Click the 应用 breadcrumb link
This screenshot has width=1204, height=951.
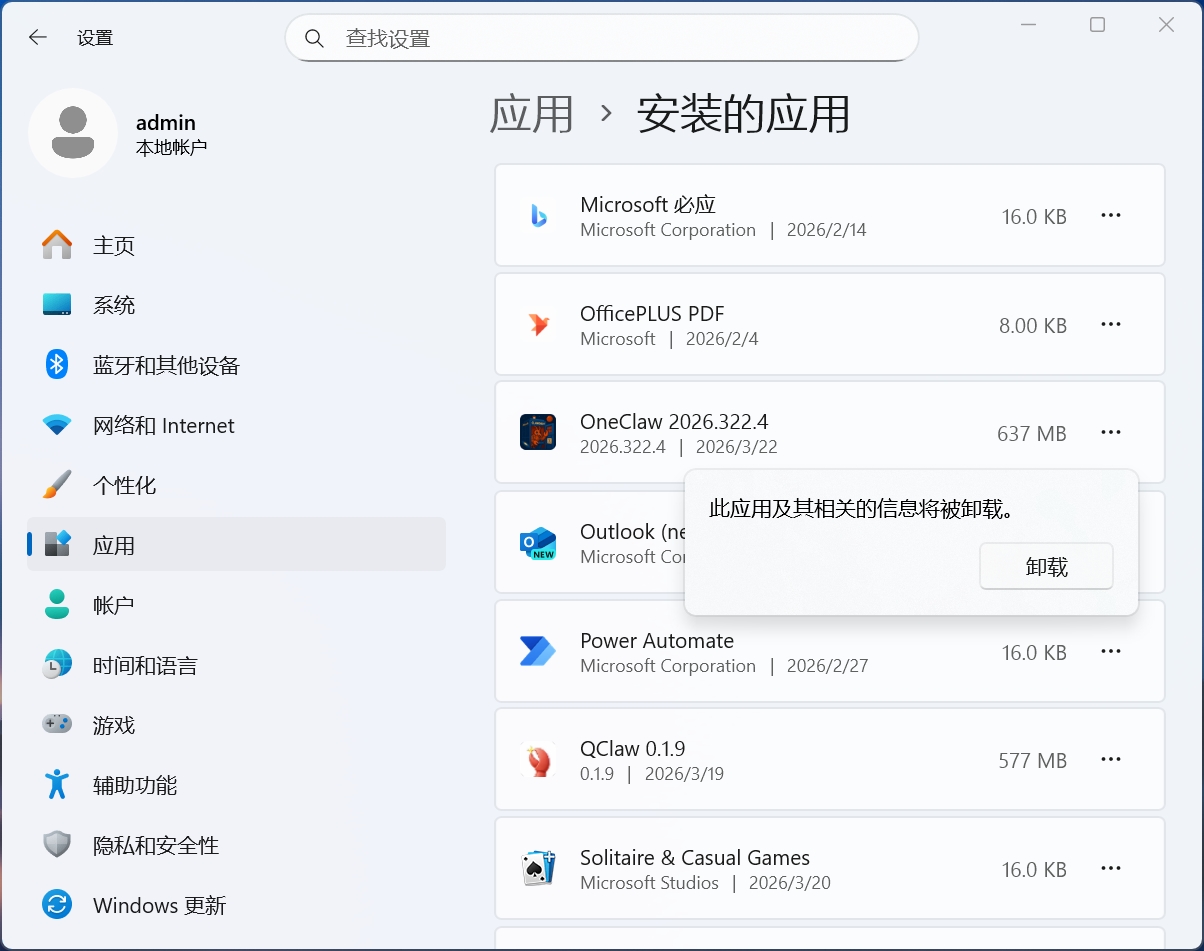[x=532, y=114]
